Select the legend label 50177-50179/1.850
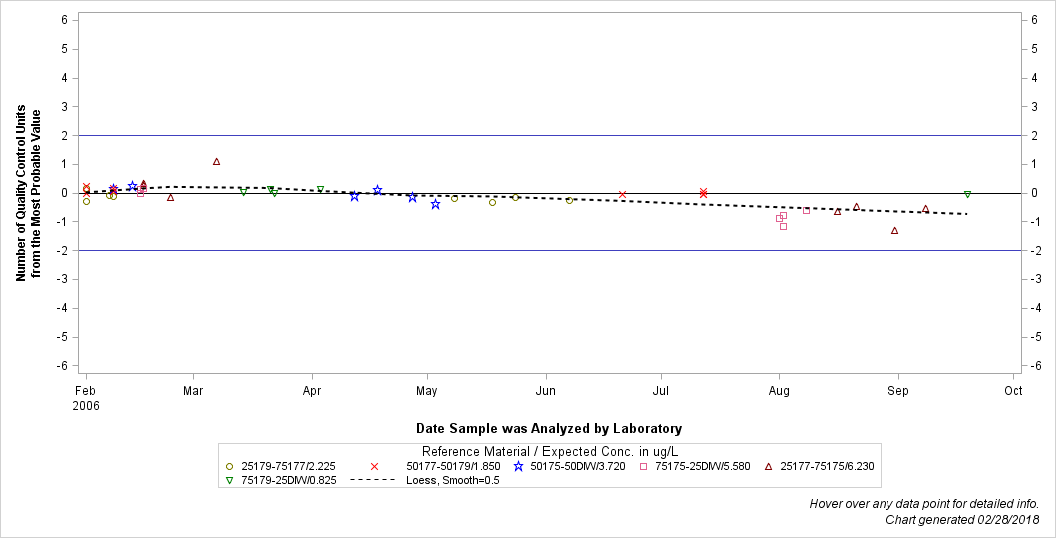 tap(453, 466)
